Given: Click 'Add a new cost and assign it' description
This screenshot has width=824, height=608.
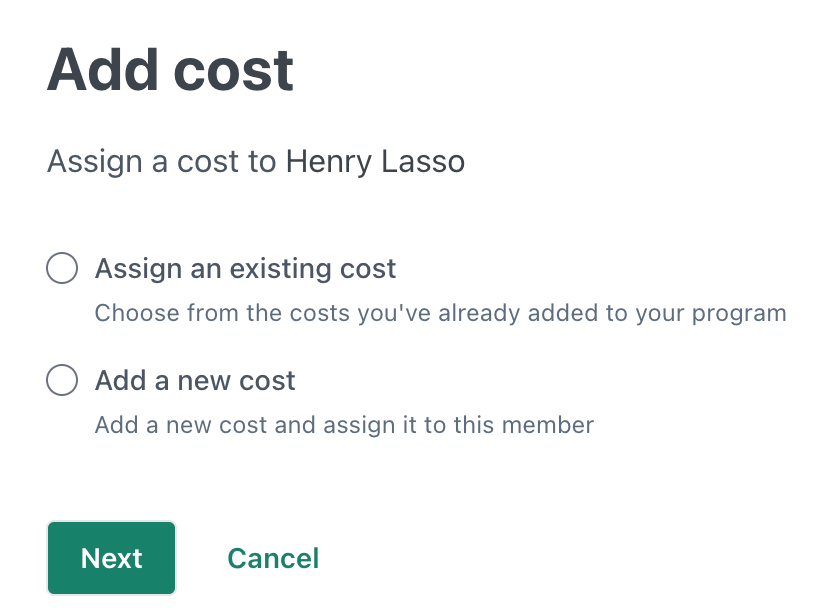Looking at the screenshot, I should (x=344, y=425).
